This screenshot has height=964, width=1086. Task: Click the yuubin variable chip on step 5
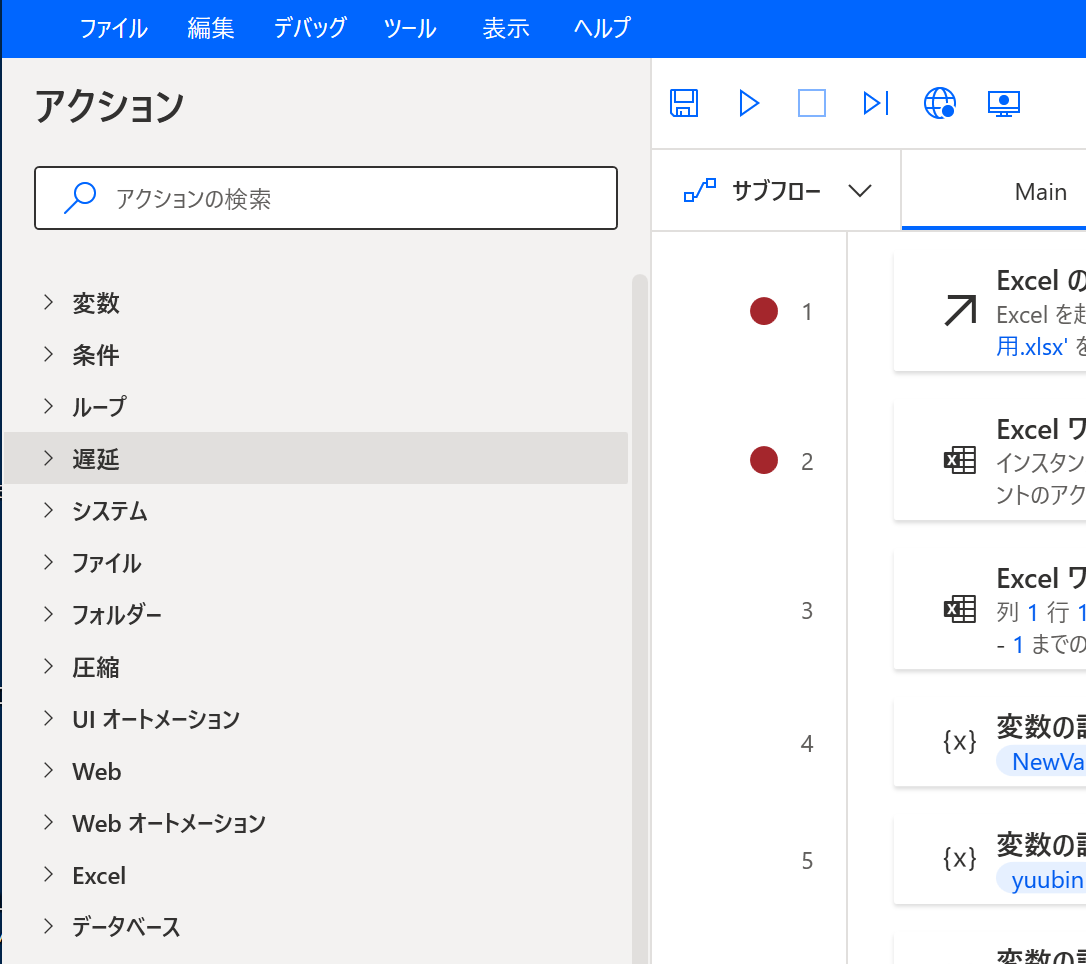(x=1042, y=879)
